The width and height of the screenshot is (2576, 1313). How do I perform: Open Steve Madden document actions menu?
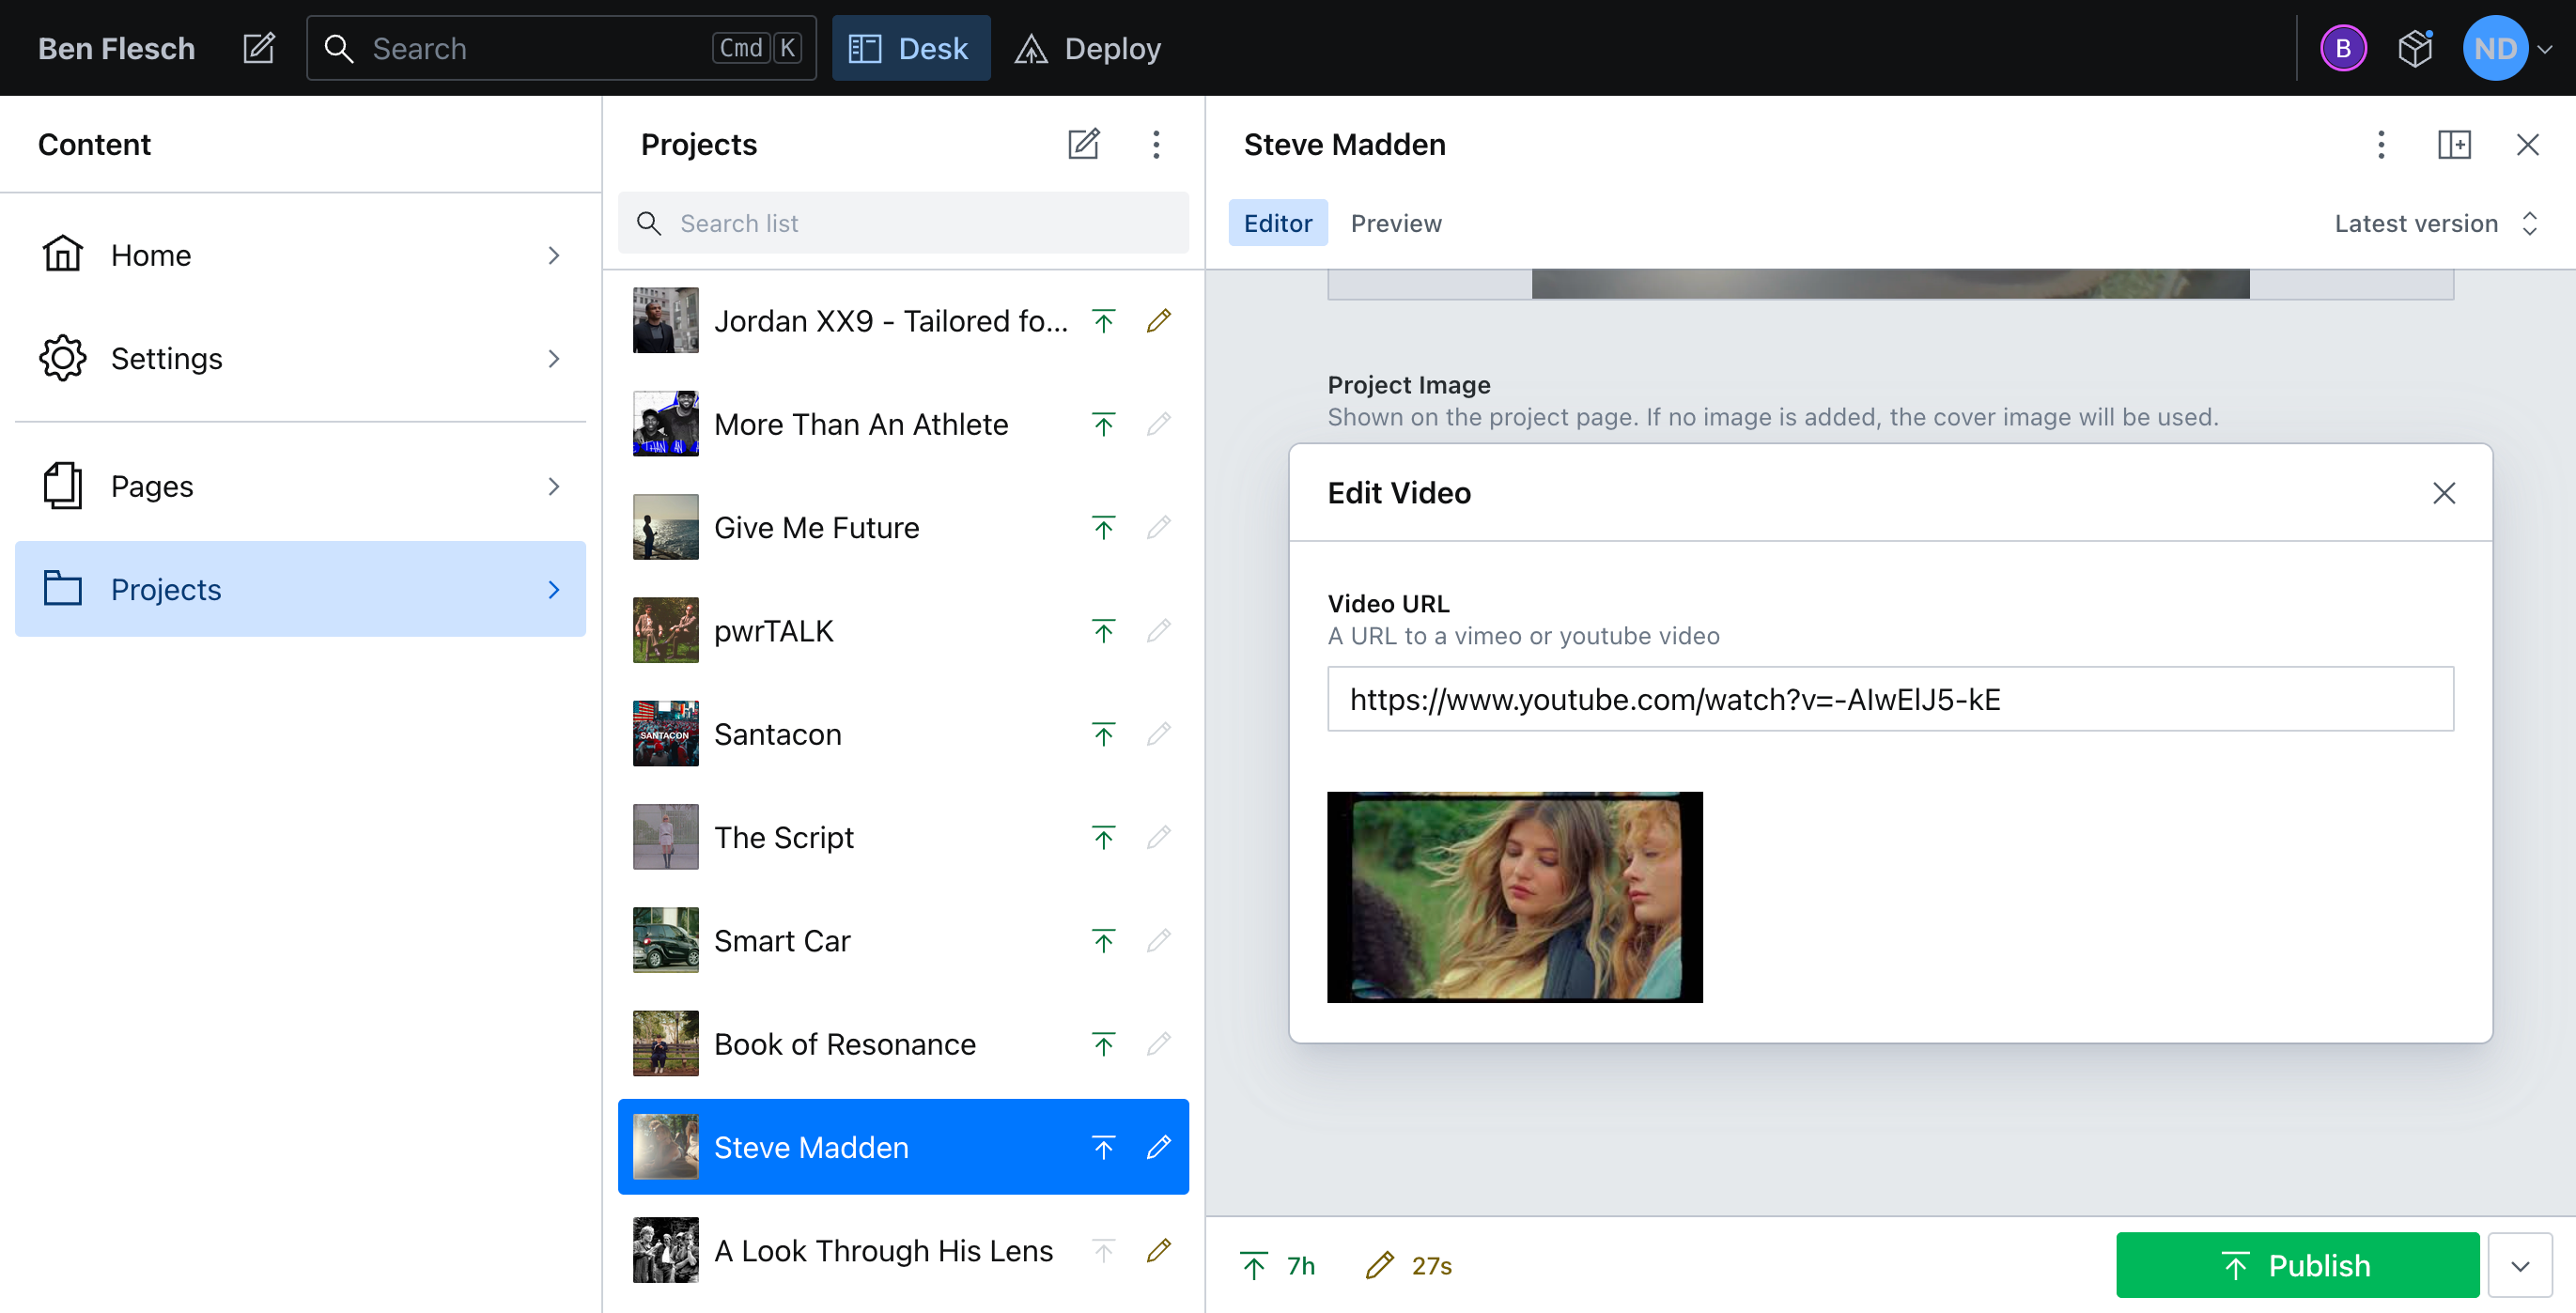point(2381,144)
